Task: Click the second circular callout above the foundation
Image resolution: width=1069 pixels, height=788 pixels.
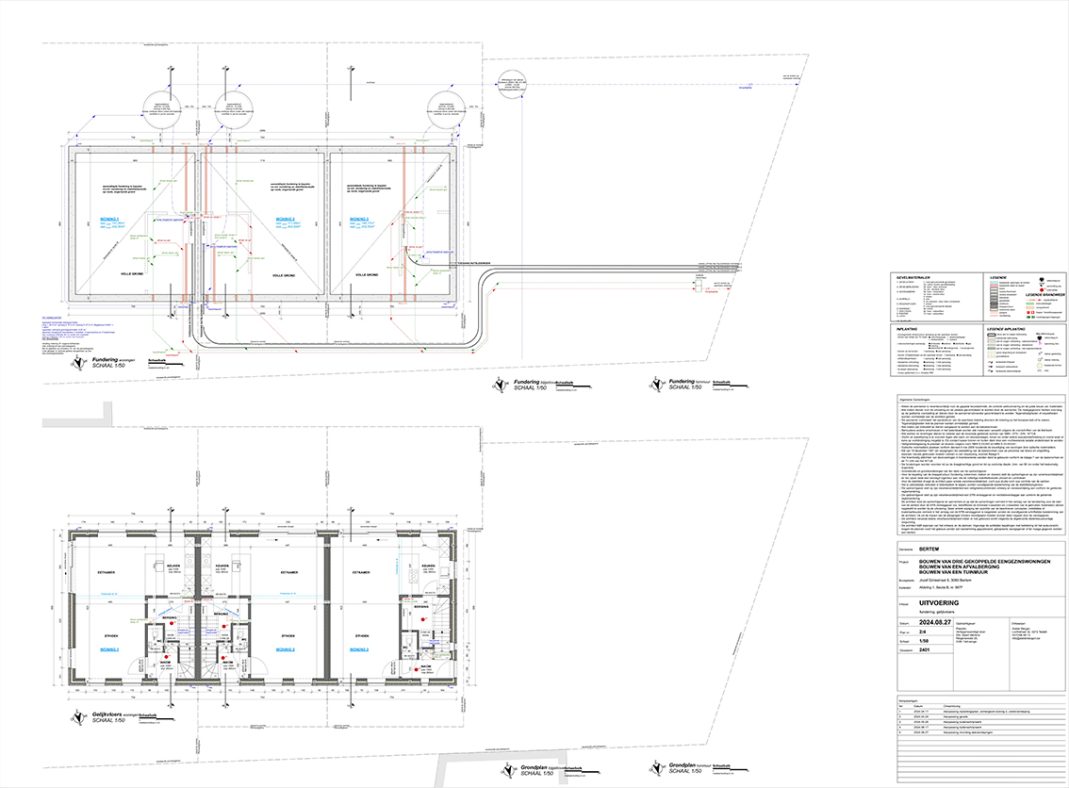Action: pos(232,111)
